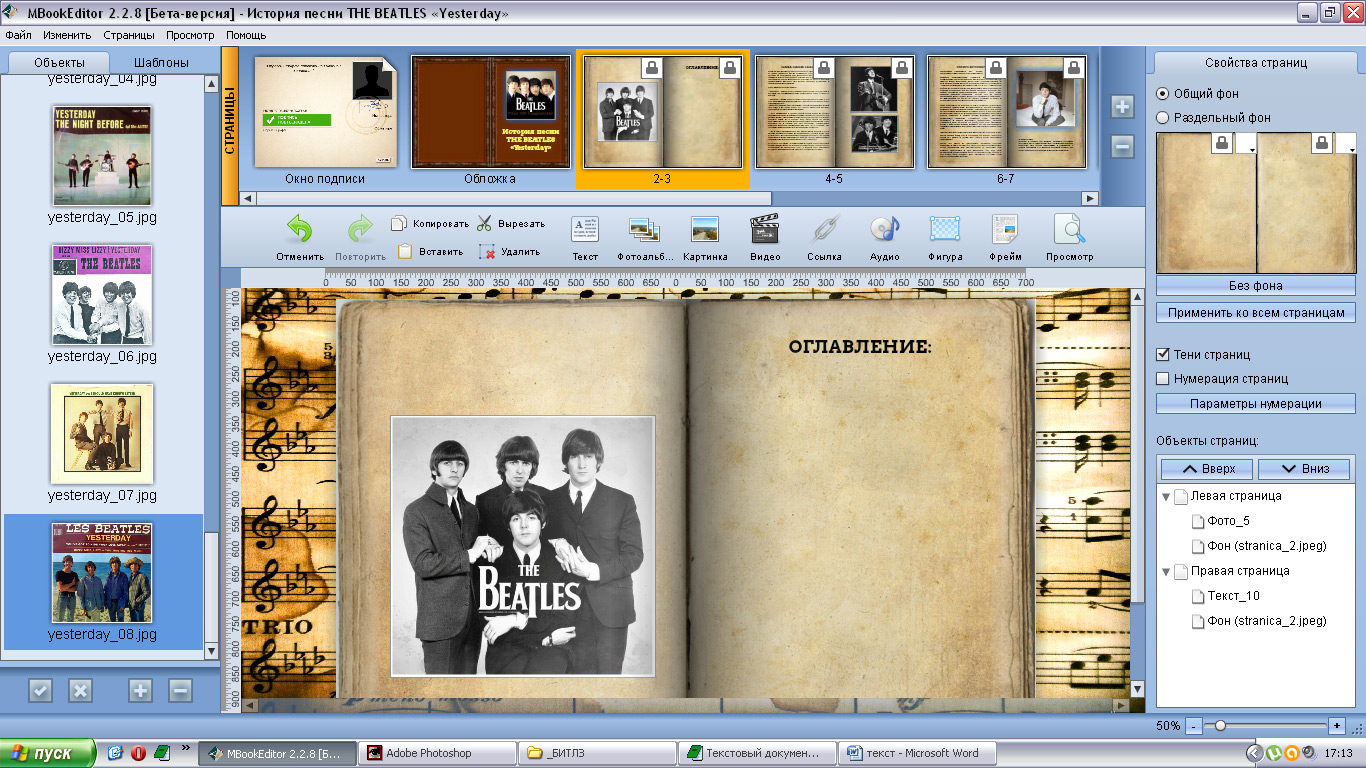Select yesterday_05.jpg thumbnail
Viewport: 1366px width, 768px height.
[102, 155]
